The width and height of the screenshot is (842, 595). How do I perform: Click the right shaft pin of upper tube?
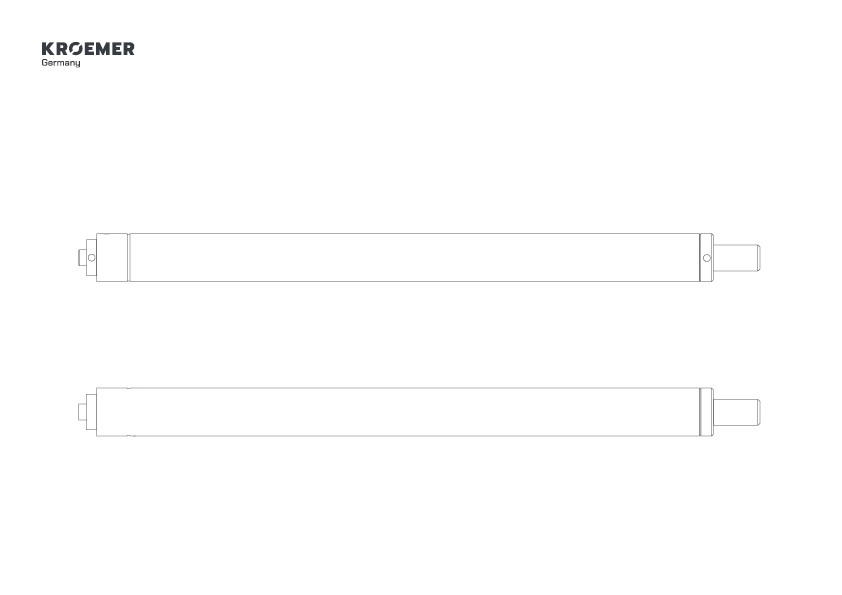tap(736, 258)
